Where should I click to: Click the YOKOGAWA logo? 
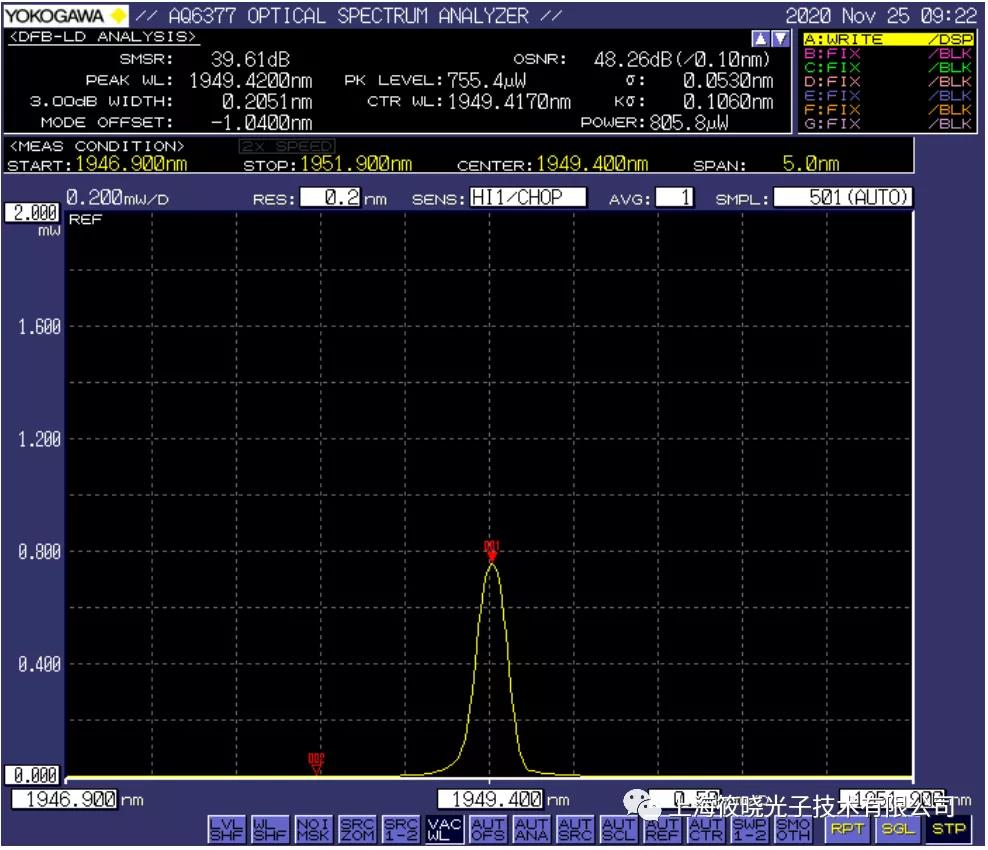click(x=65, y=15)
